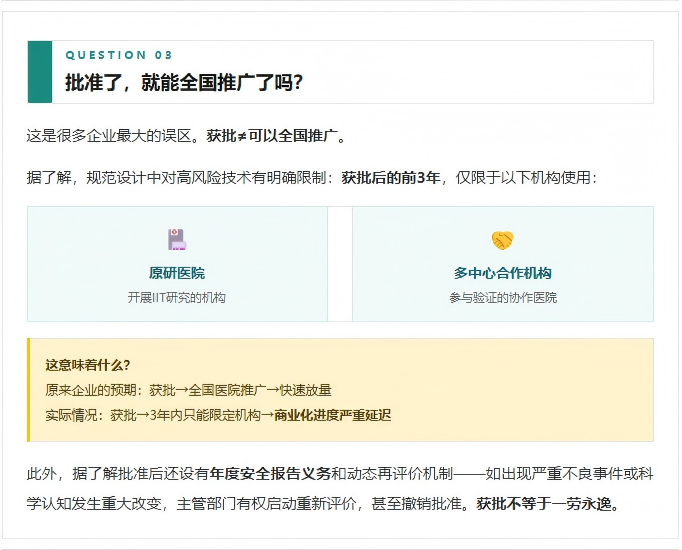Click the bold text 商业化进度严重延迟
Screen dimensions: 682x550
tap(332, 414)
